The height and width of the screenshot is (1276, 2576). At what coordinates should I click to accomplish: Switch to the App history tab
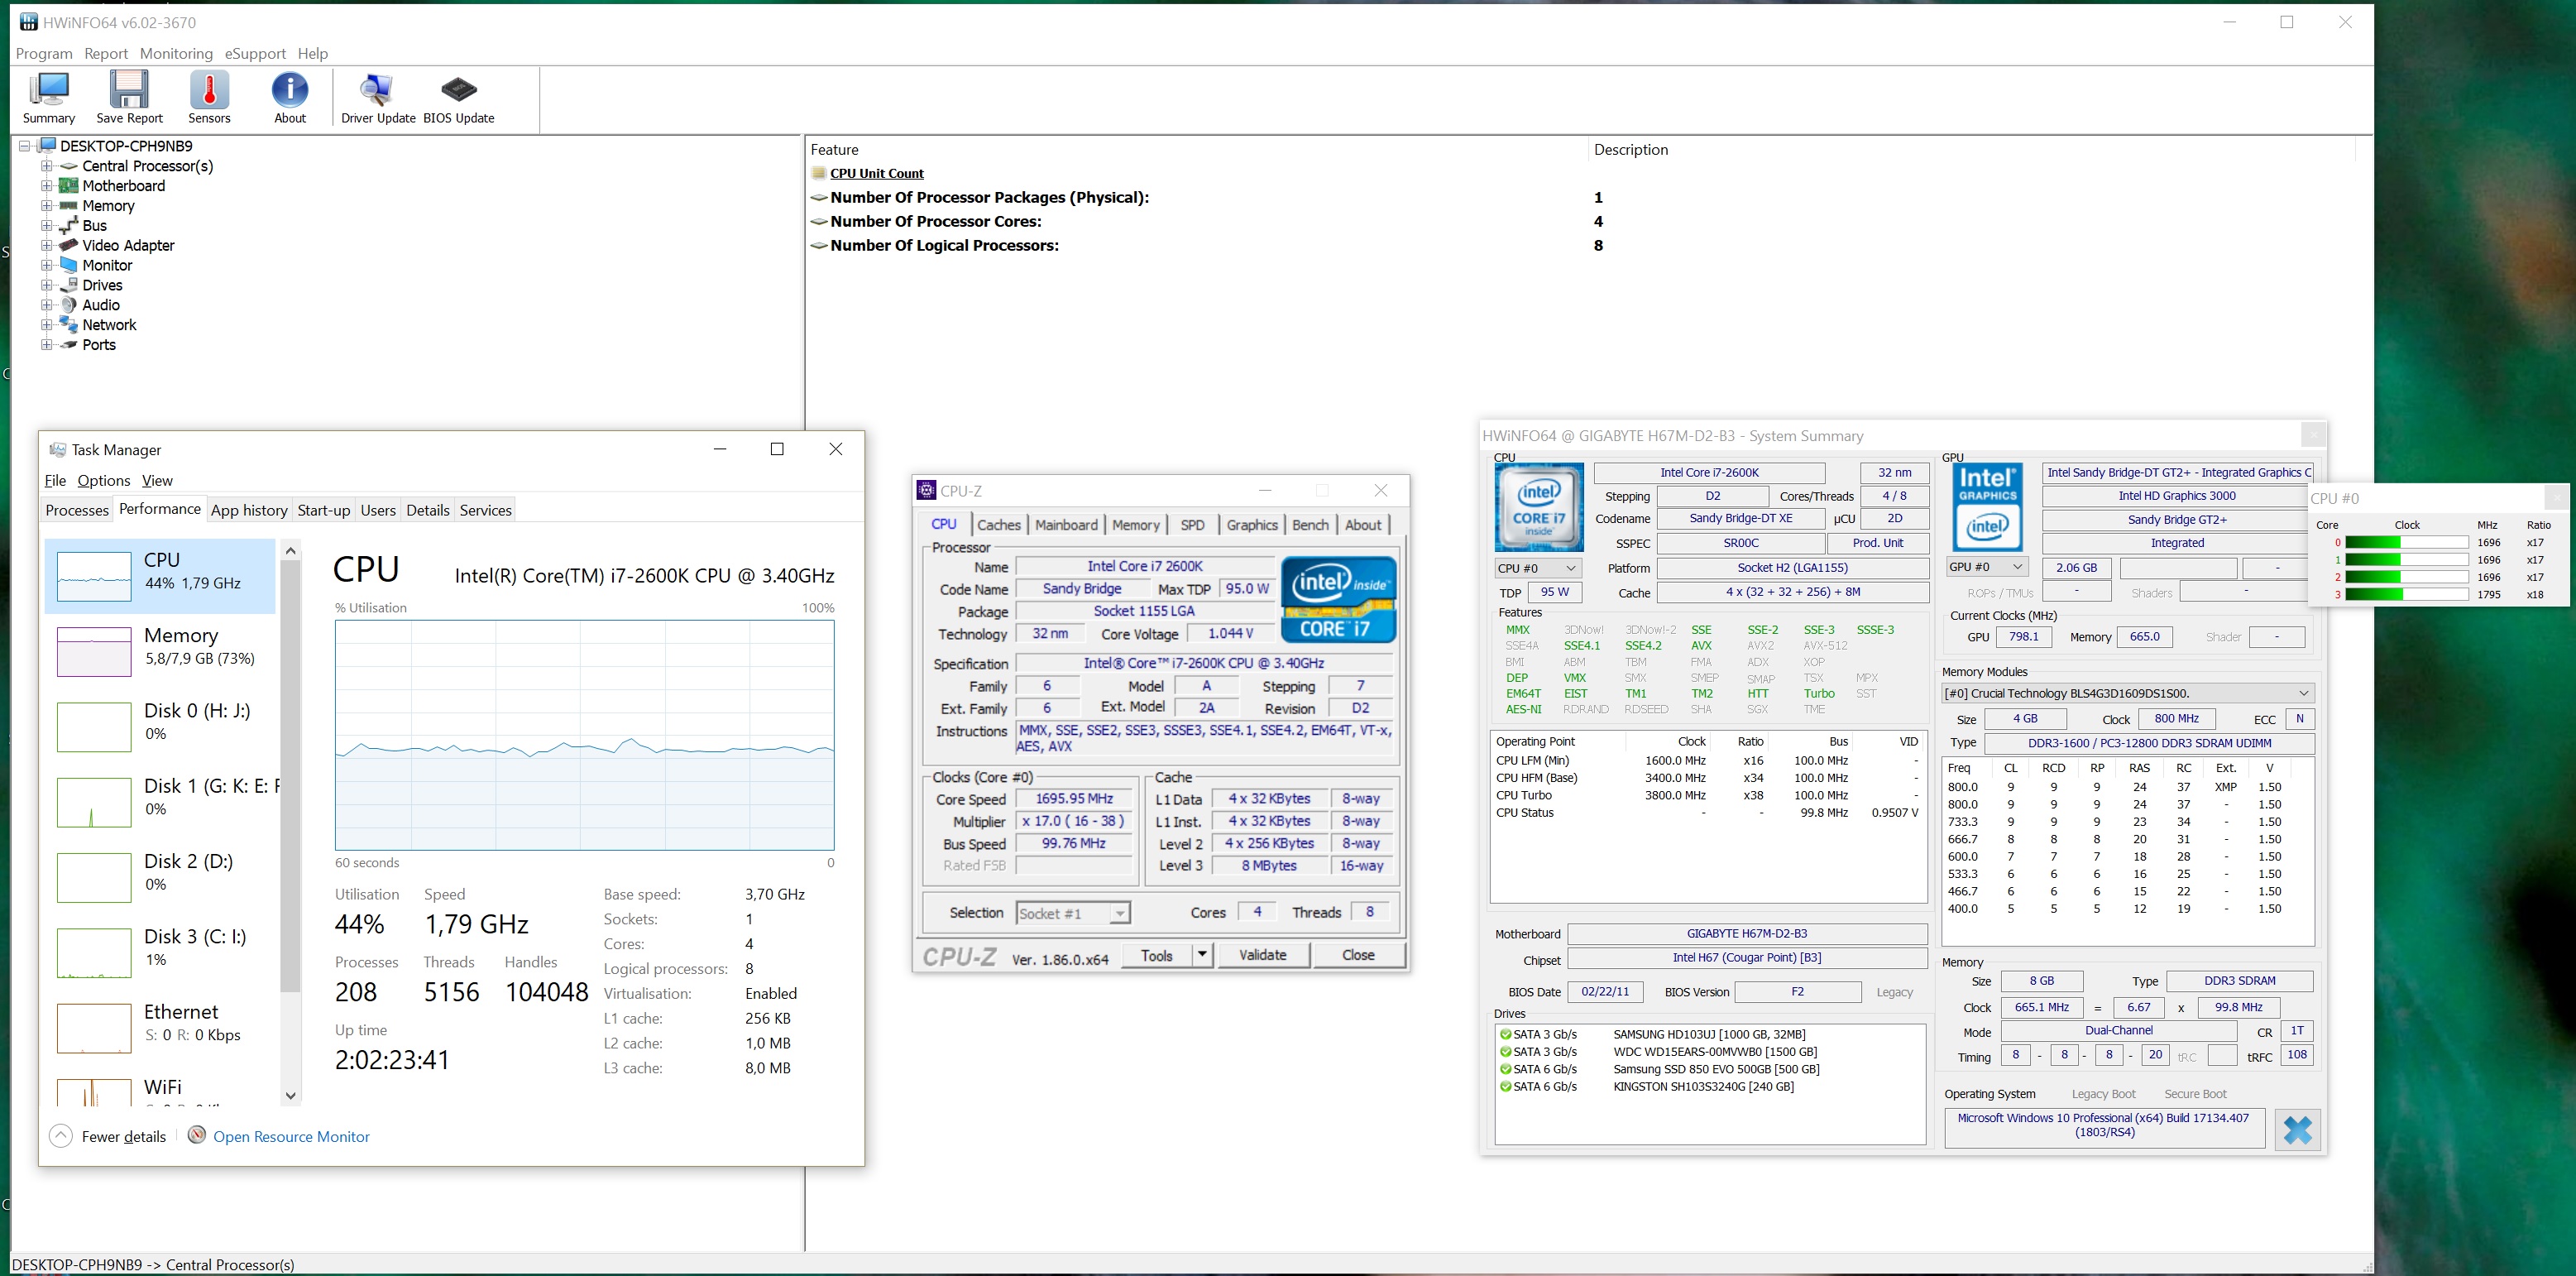point(250,510)
